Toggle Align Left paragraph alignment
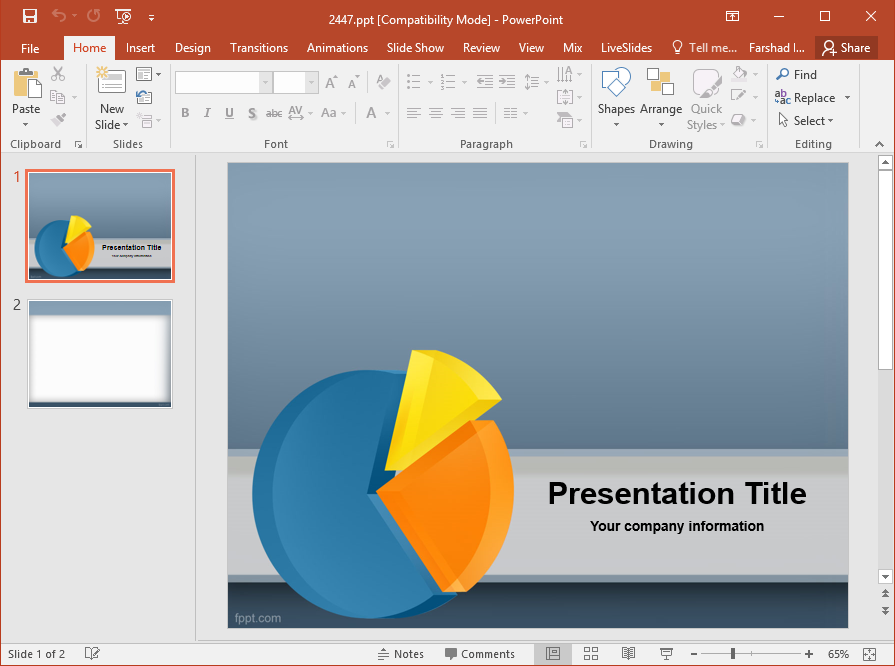This screenshot has height=666, width=895. [414, 113]
